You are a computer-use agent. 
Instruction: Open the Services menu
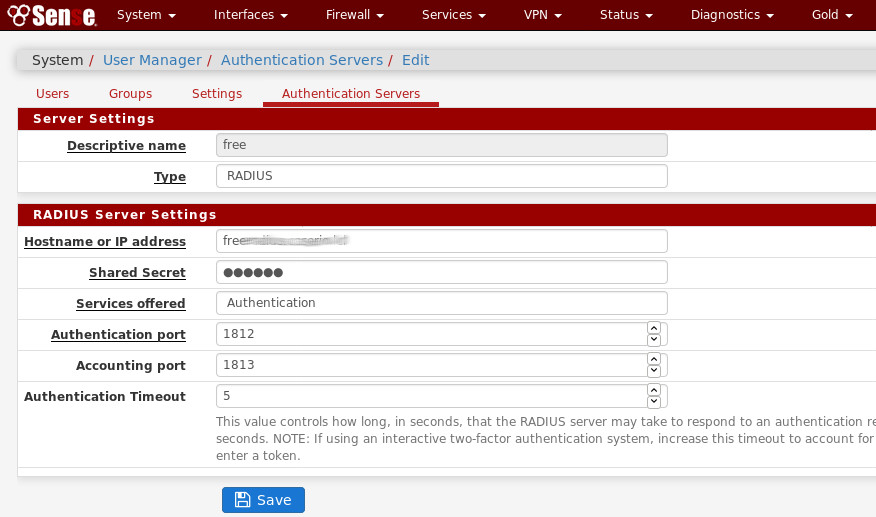[453, 15]
